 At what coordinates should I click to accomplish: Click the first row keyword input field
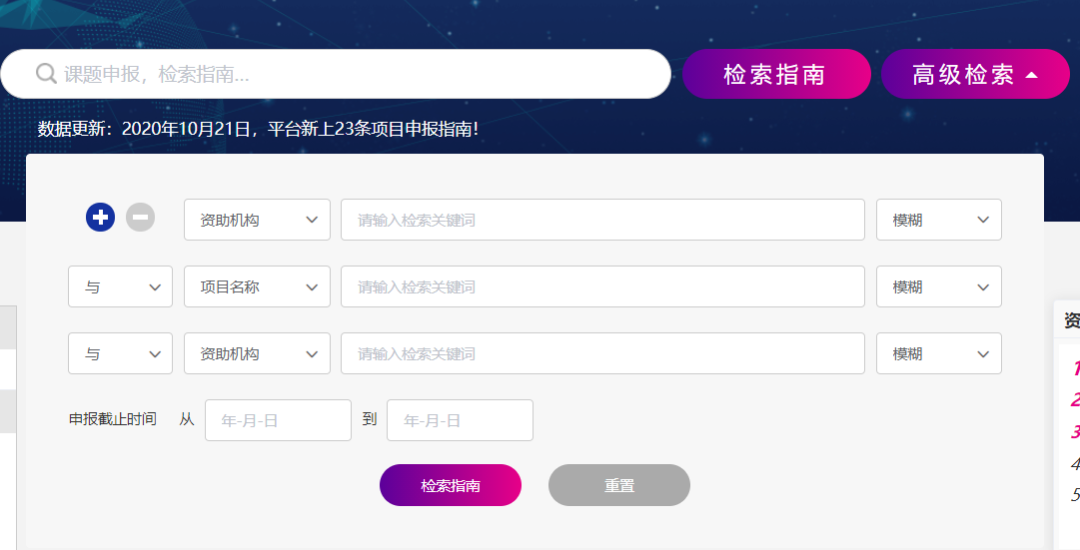(x=602, y=220)
